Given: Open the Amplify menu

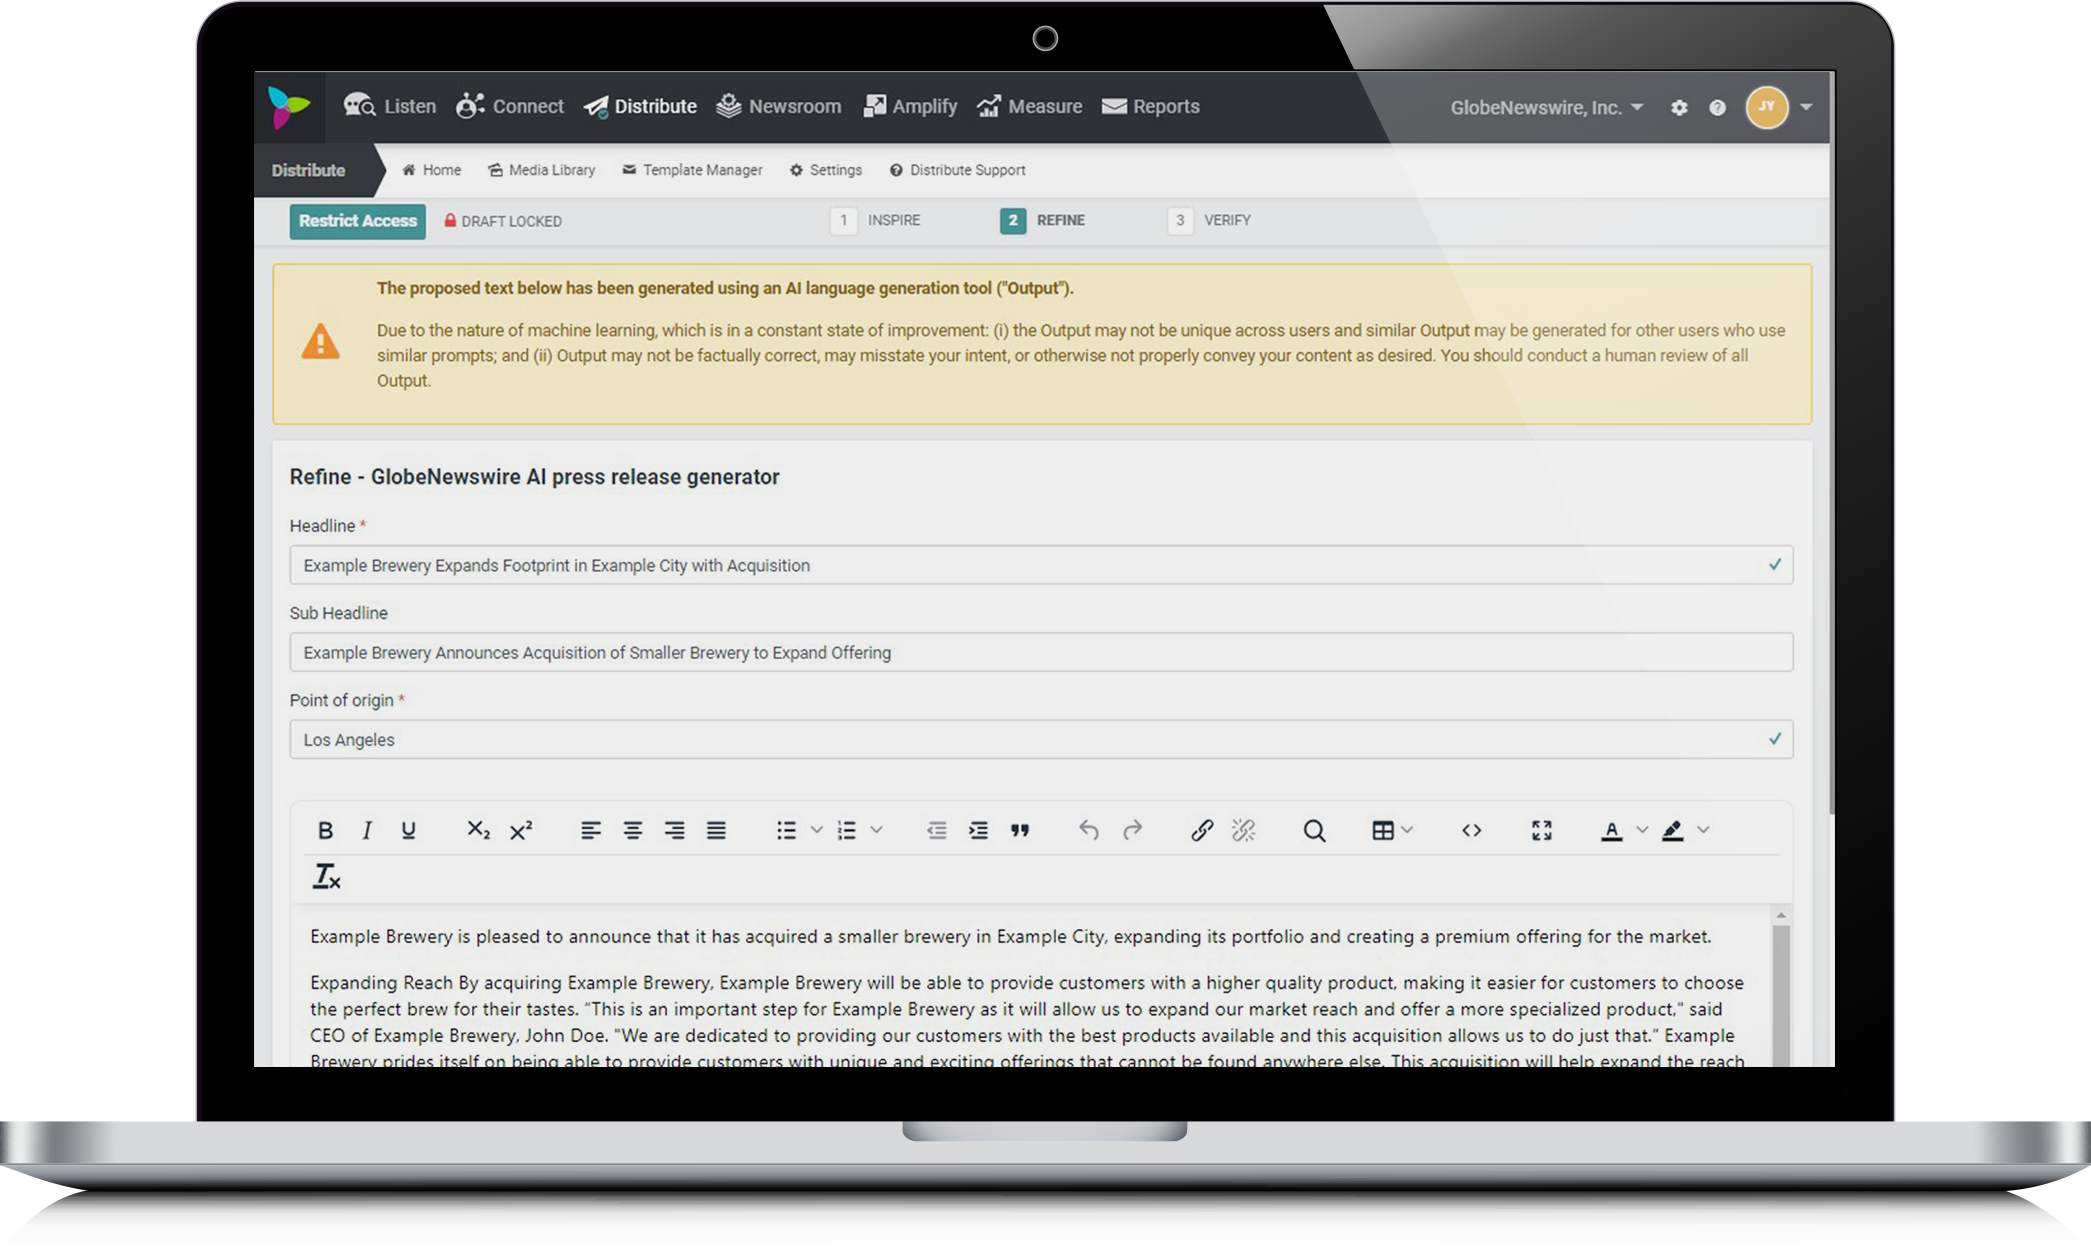Looking at the screenshot, I should tap(910, 106).
